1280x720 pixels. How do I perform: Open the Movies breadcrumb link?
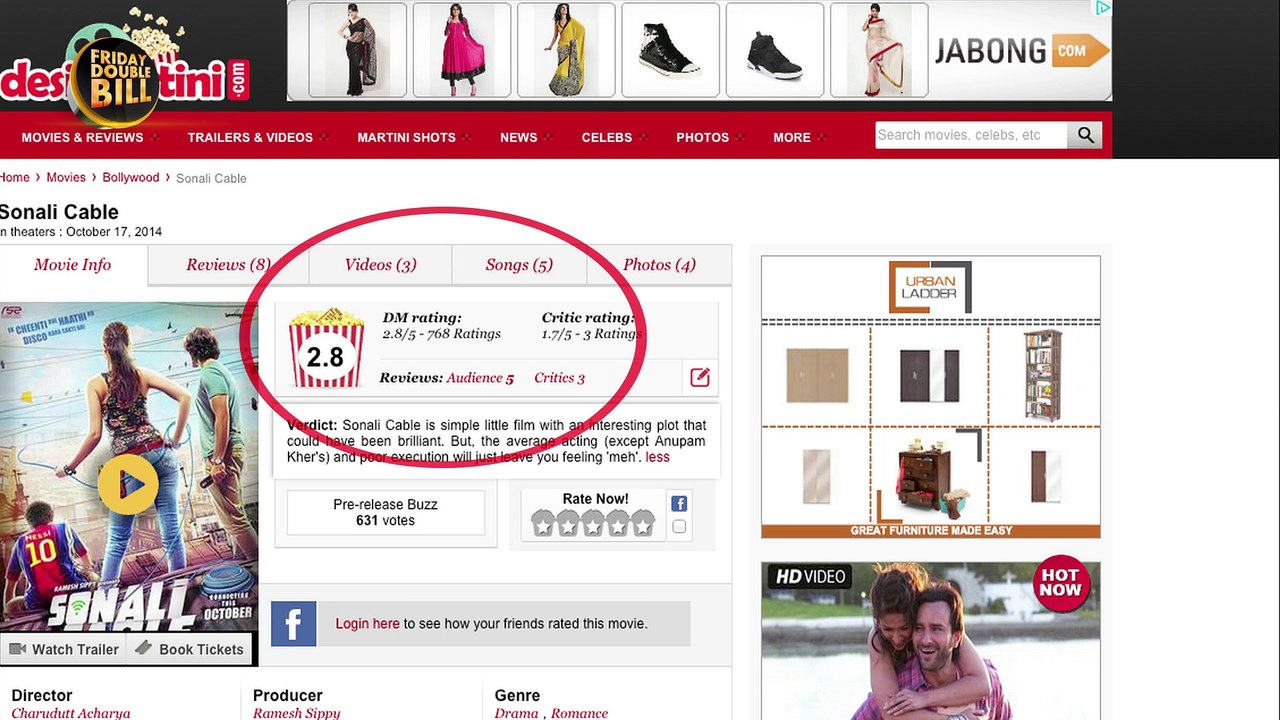point(66,177)
